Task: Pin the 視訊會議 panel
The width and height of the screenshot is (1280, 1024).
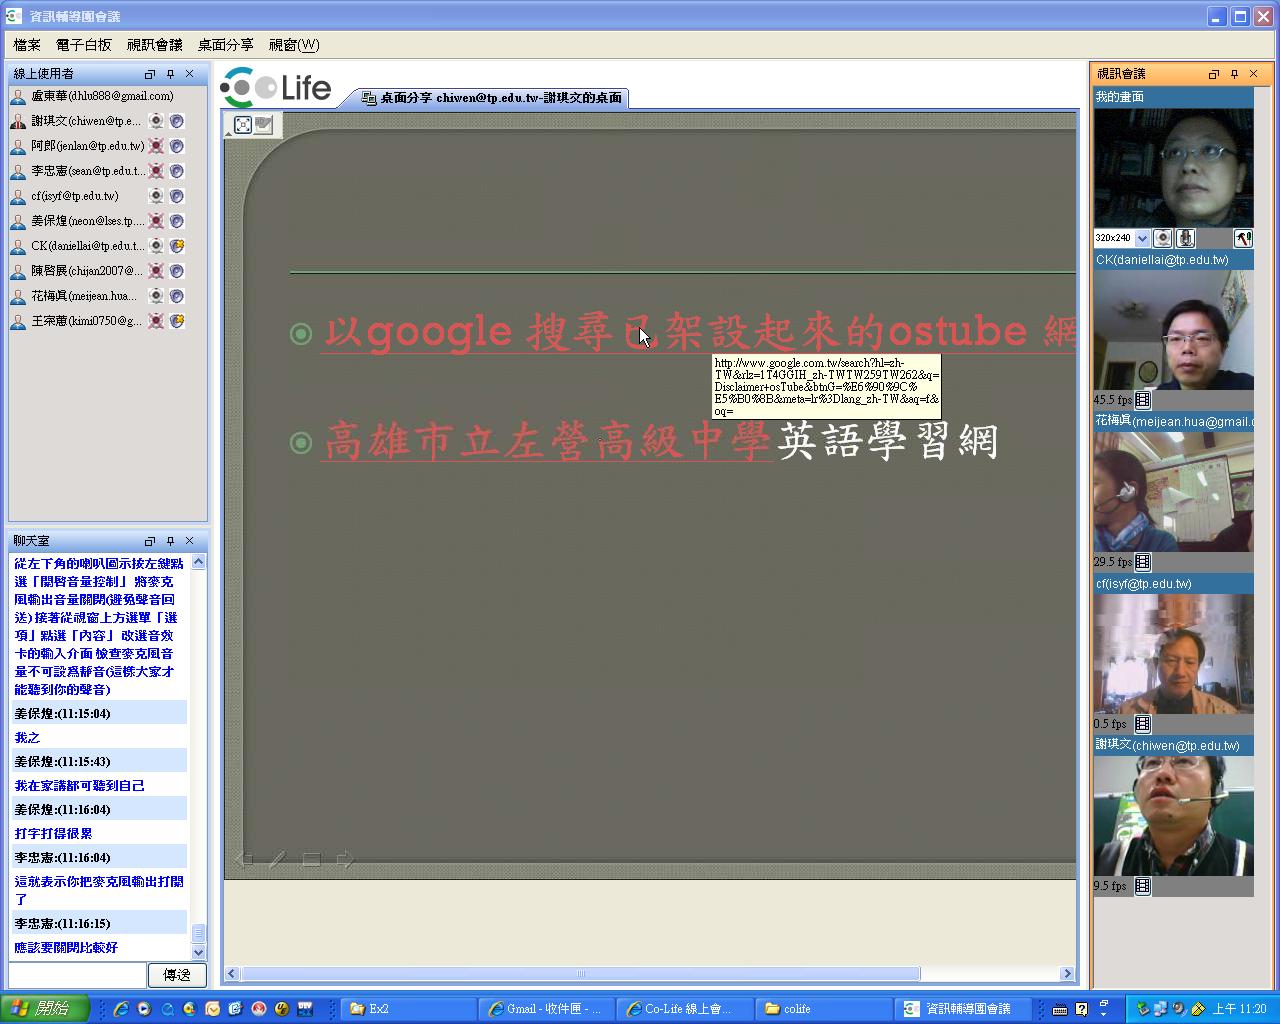Action: click(x=1234, y=74)
